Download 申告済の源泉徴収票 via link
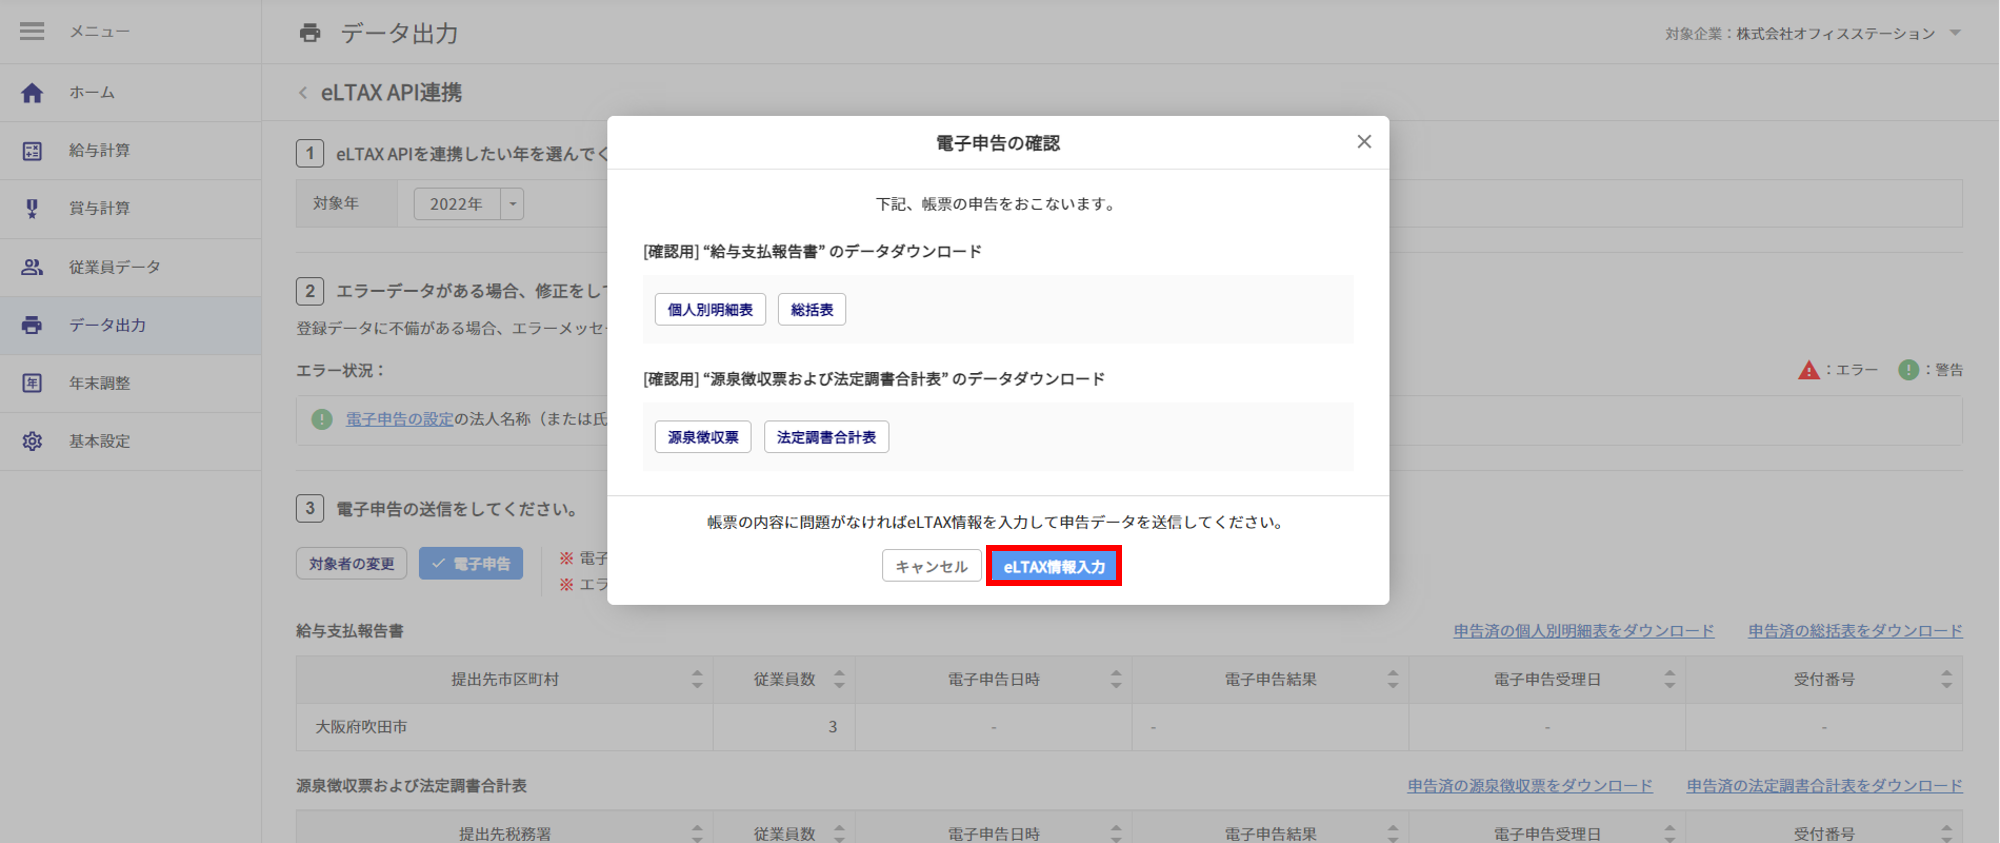This screenshot has width=2000, height=843. pos(1530,786)
